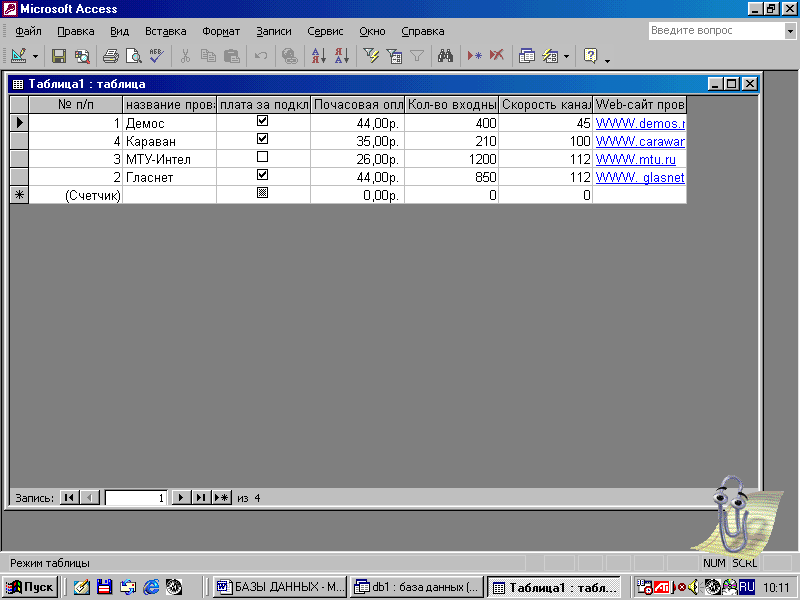Screen dimensions: 800x600
Task: Open Print Preview icon
Action: tap(134, 56)
